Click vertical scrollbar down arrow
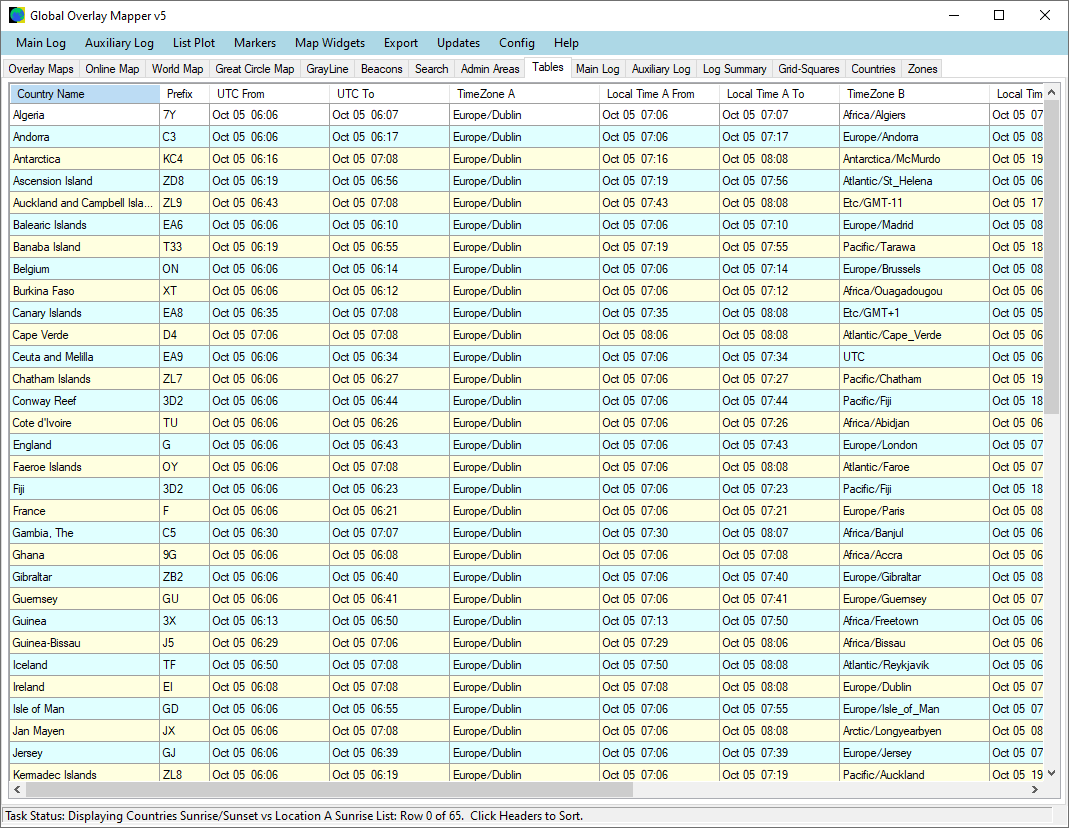This screenshot has height=828, width=1069. pos(1051,773)
